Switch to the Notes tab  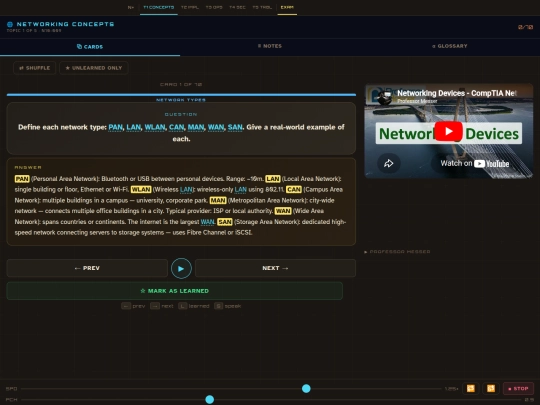[270, 46]
